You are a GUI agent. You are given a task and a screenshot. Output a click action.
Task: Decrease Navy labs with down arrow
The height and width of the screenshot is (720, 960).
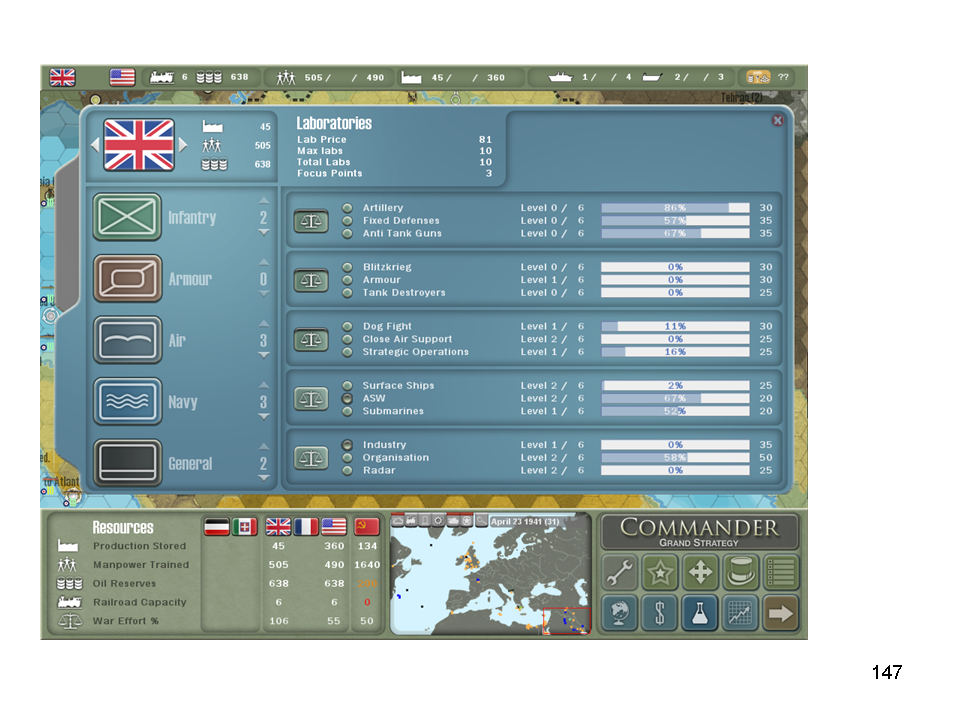pos(264,417)
